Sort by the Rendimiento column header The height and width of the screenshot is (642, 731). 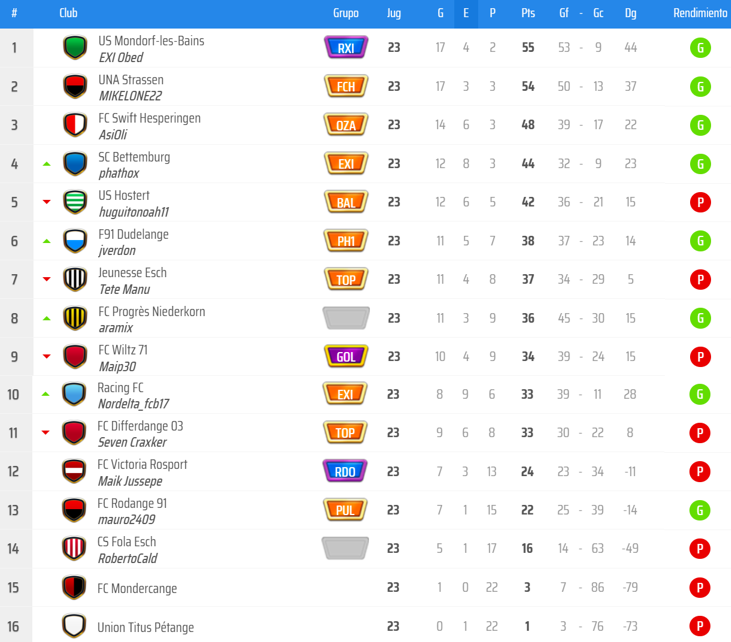700,13
